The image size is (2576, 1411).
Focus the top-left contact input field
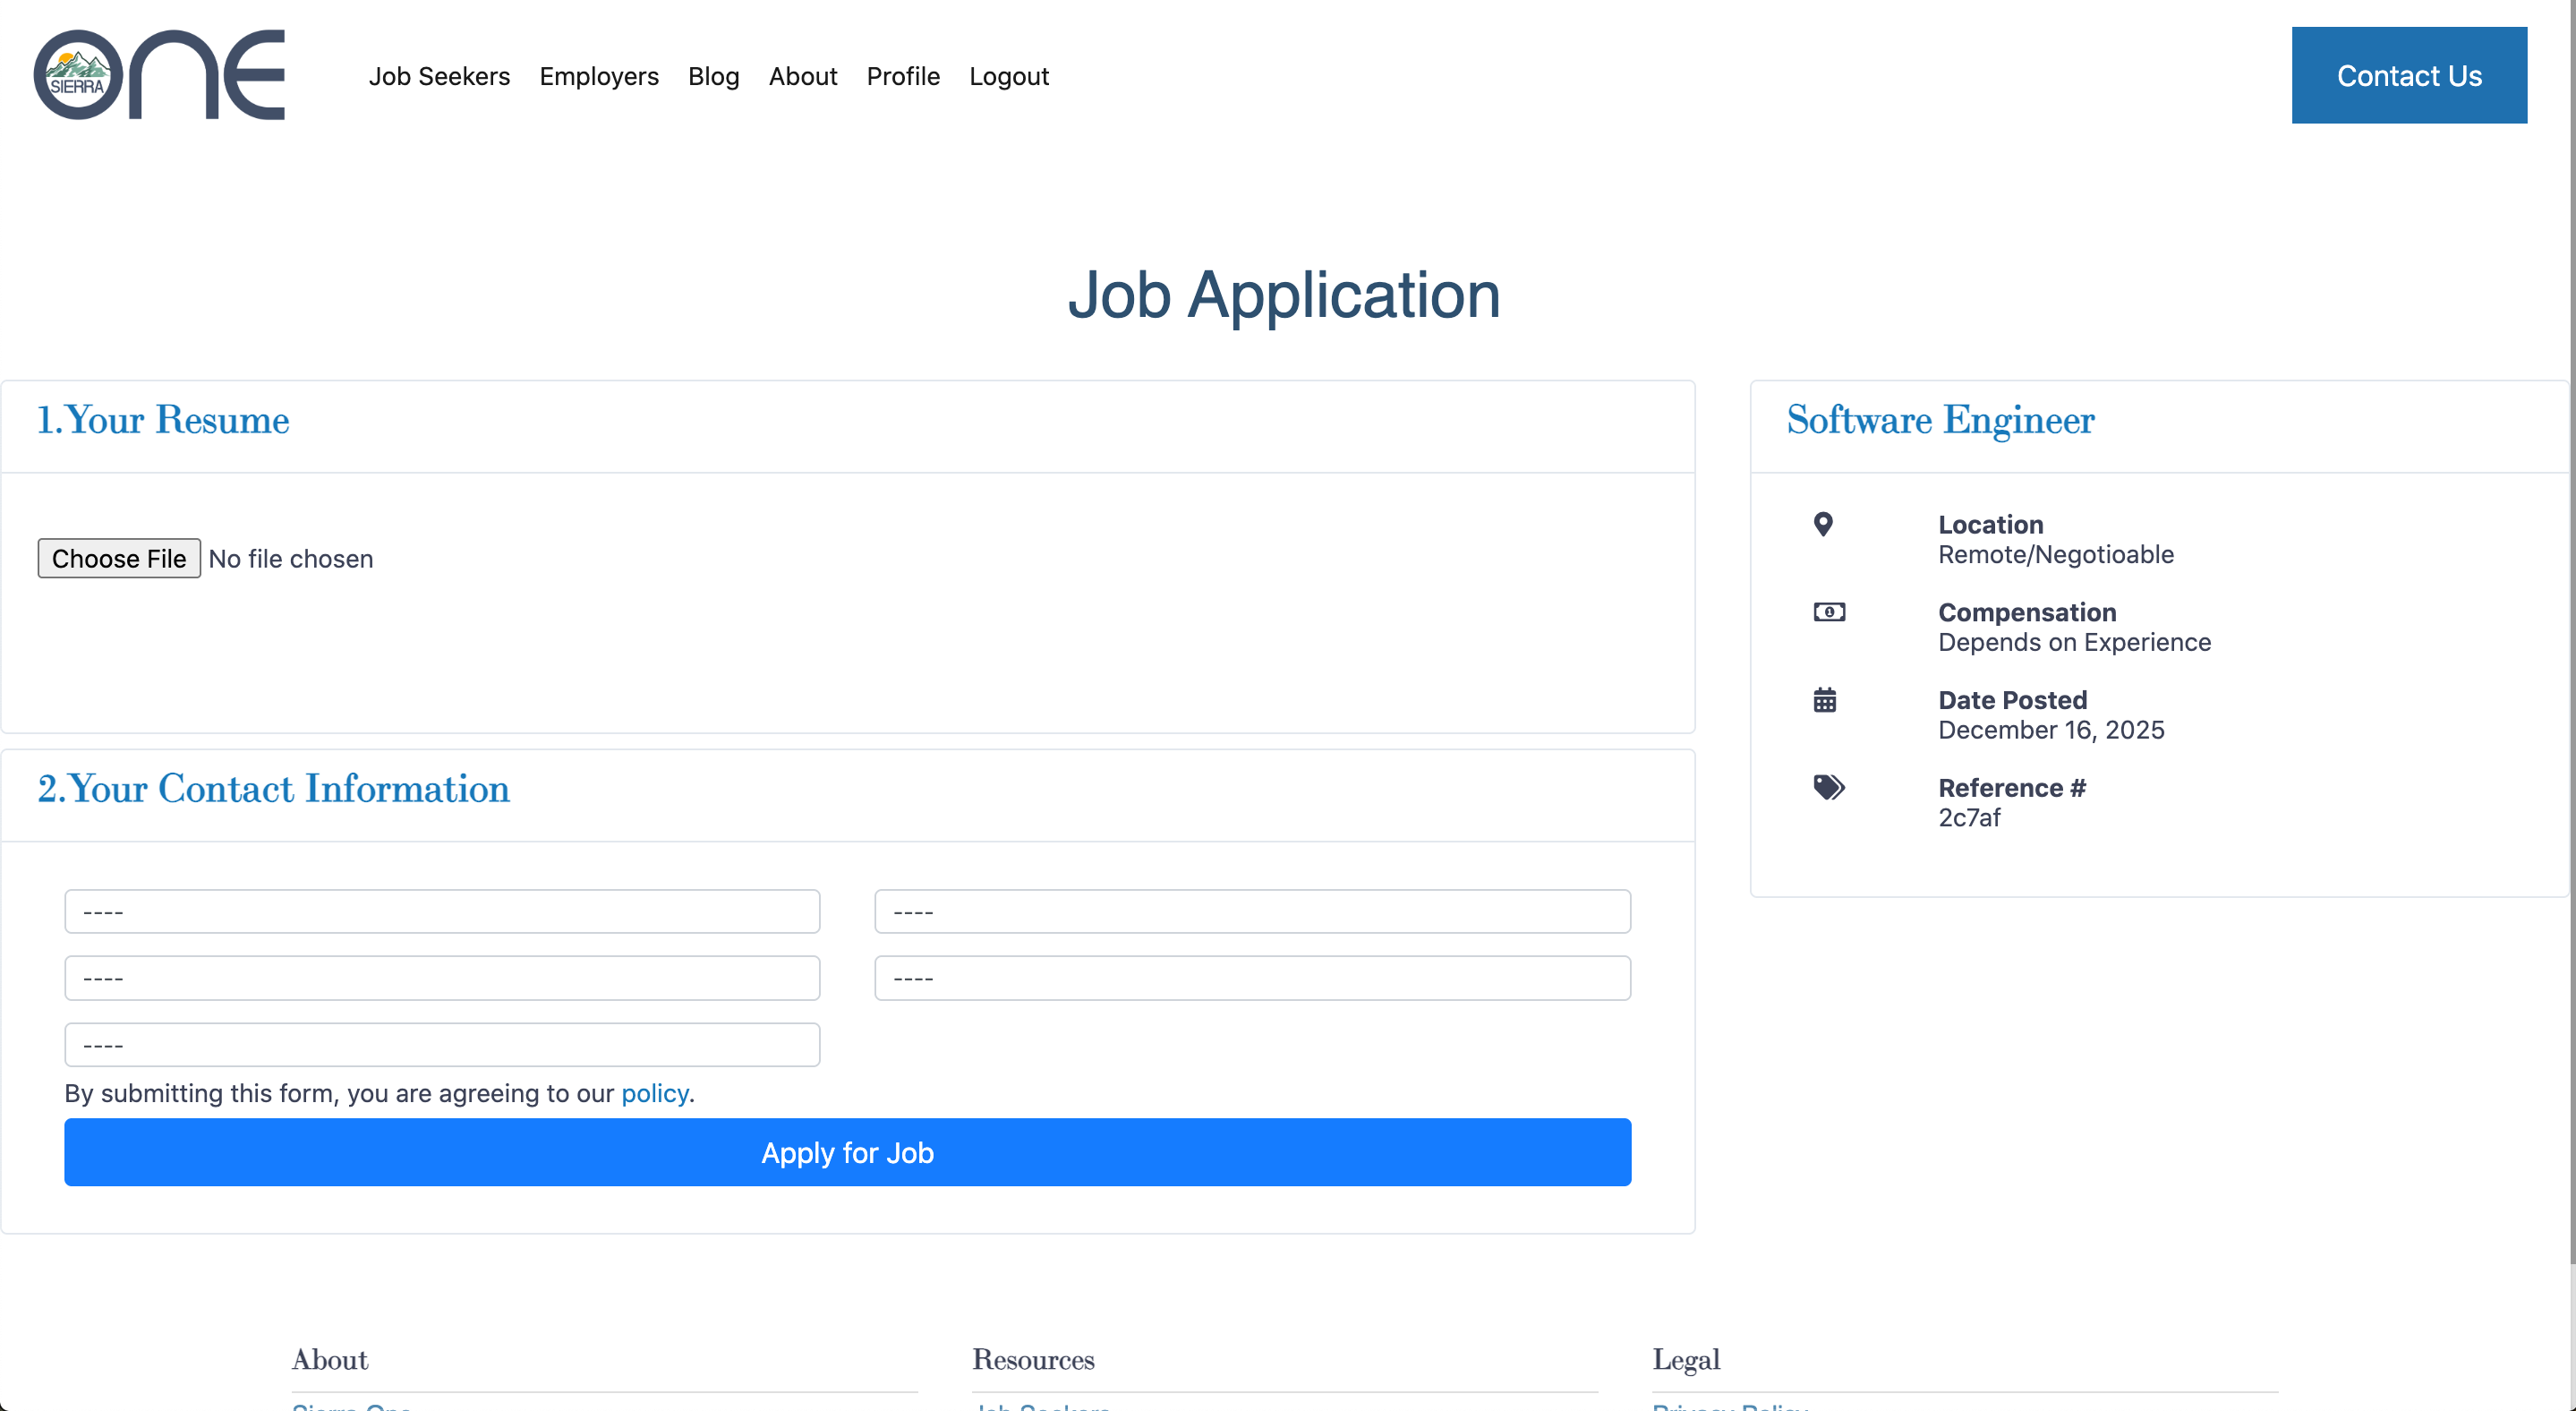click(x=442, y=911)
